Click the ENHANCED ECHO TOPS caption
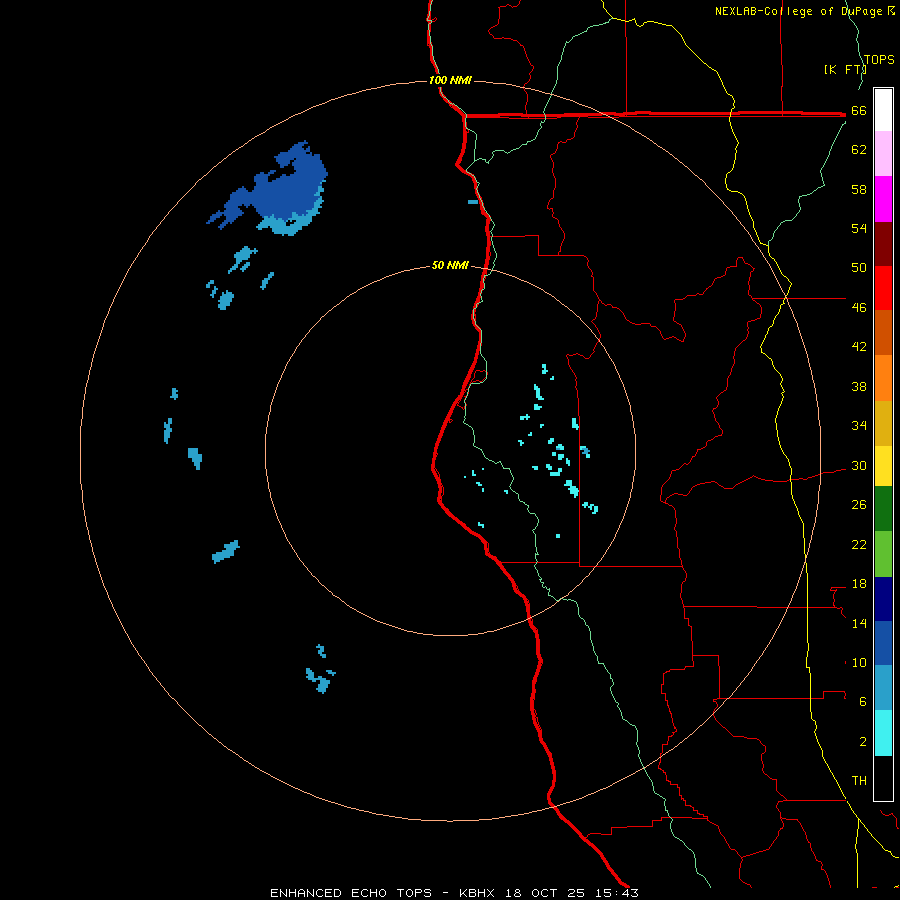 point(351,893)
